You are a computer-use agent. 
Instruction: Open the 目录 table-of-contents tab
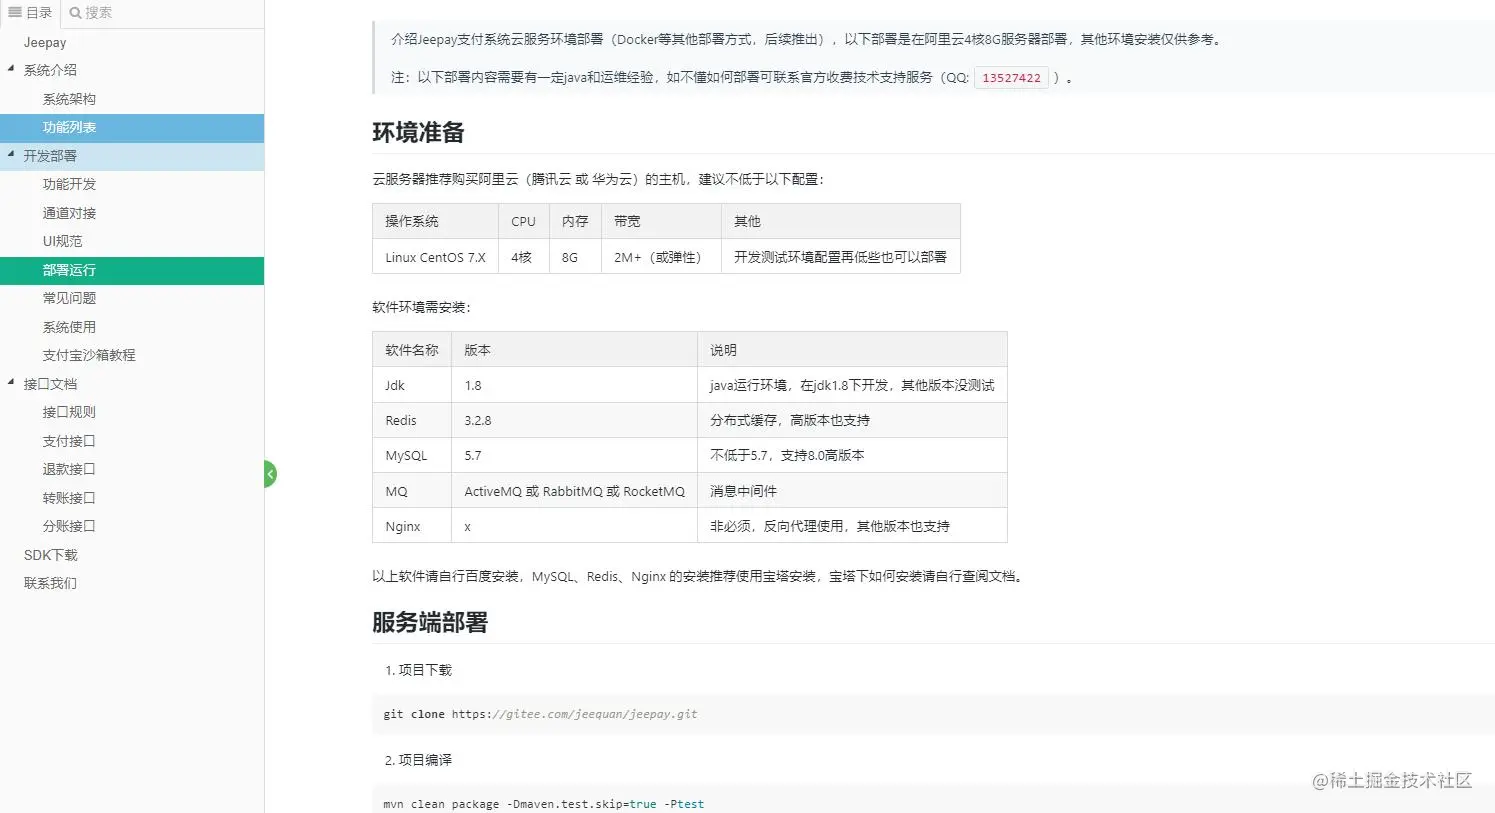(30, 13)
